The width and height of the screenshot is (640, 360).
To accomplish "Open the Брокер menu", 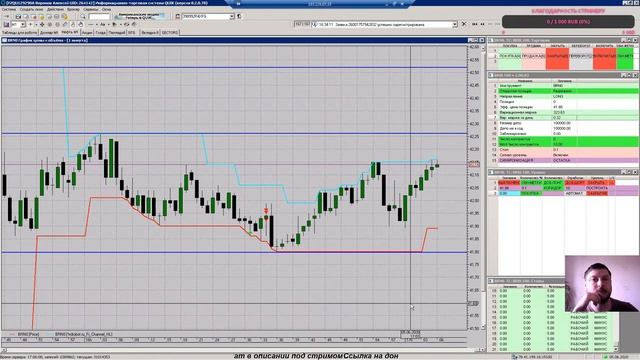I will pos(73,9).
